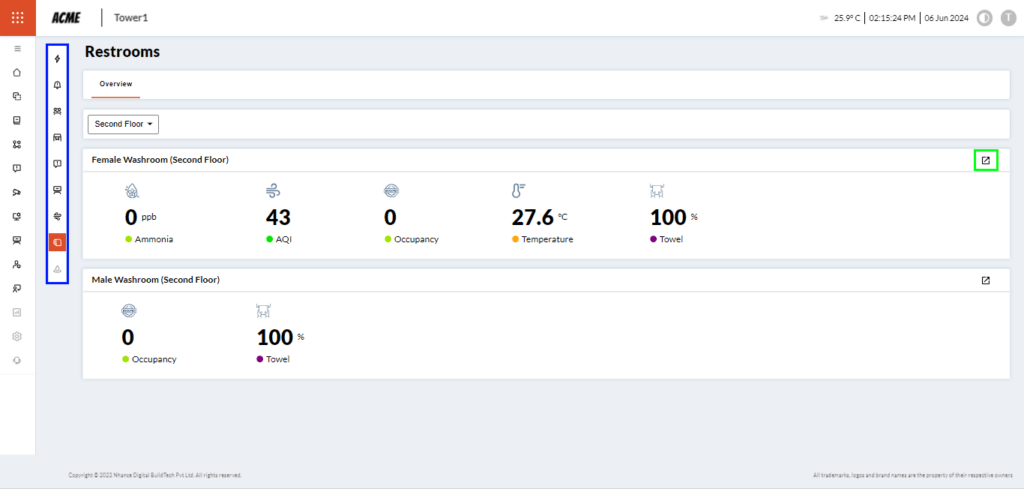Open Male Washroom in expanded view
Viewport: 1024px width, 489px height.
point(985,280)
